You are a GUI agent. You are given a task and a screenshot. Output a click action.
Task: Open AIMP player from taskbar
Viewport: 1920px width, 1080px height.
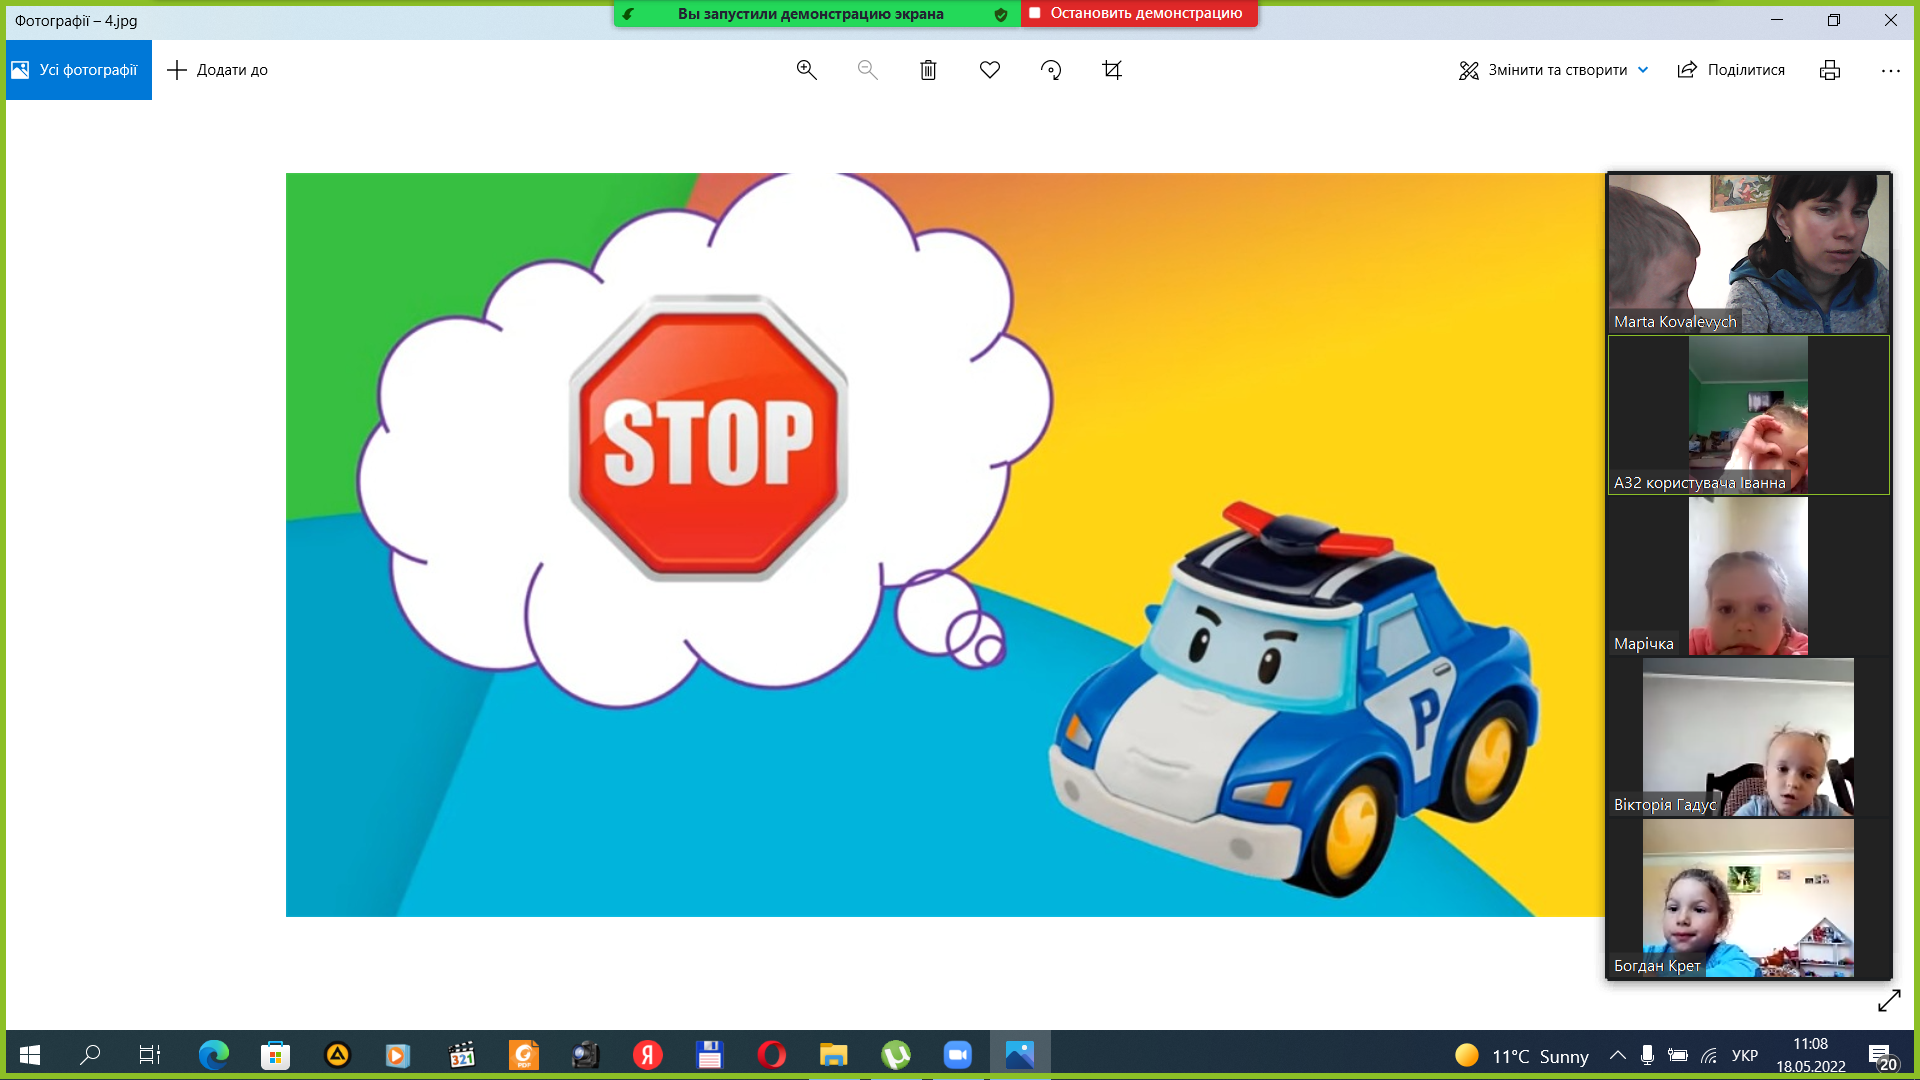(338, 1055)
